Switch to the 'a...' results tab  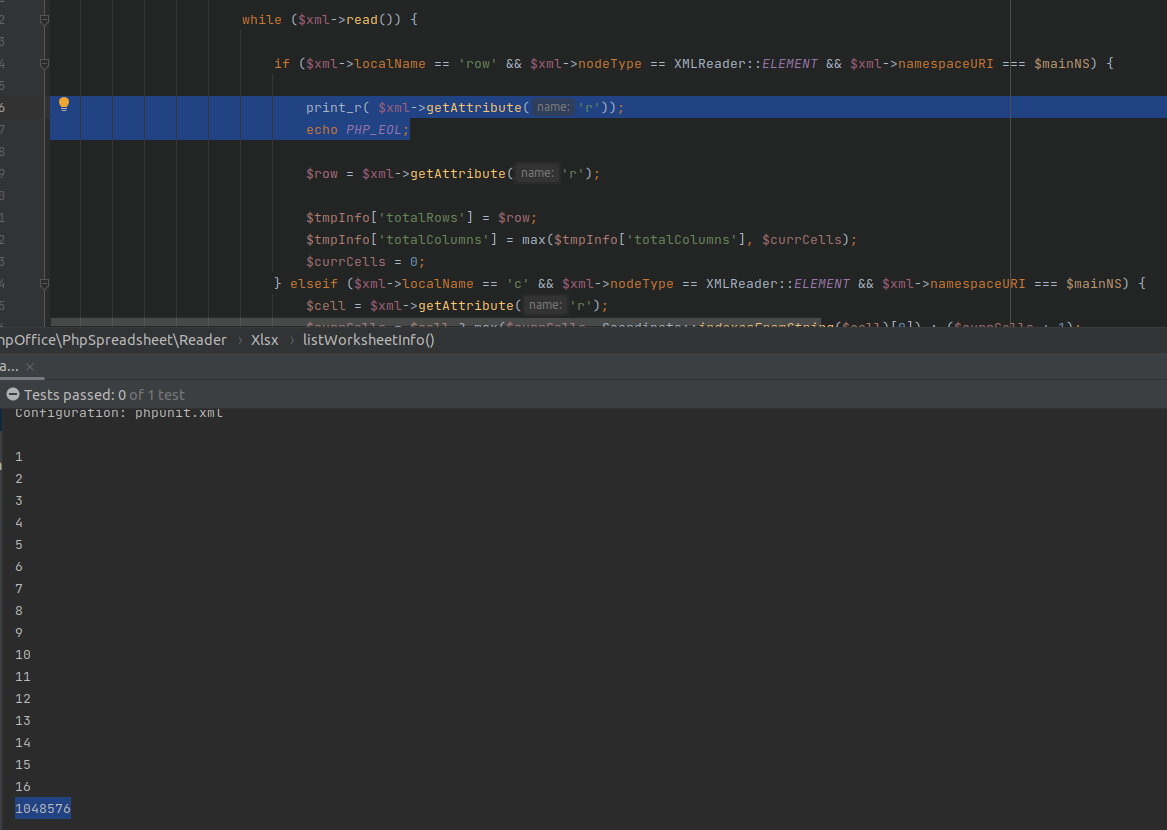(x=10, y=367)
